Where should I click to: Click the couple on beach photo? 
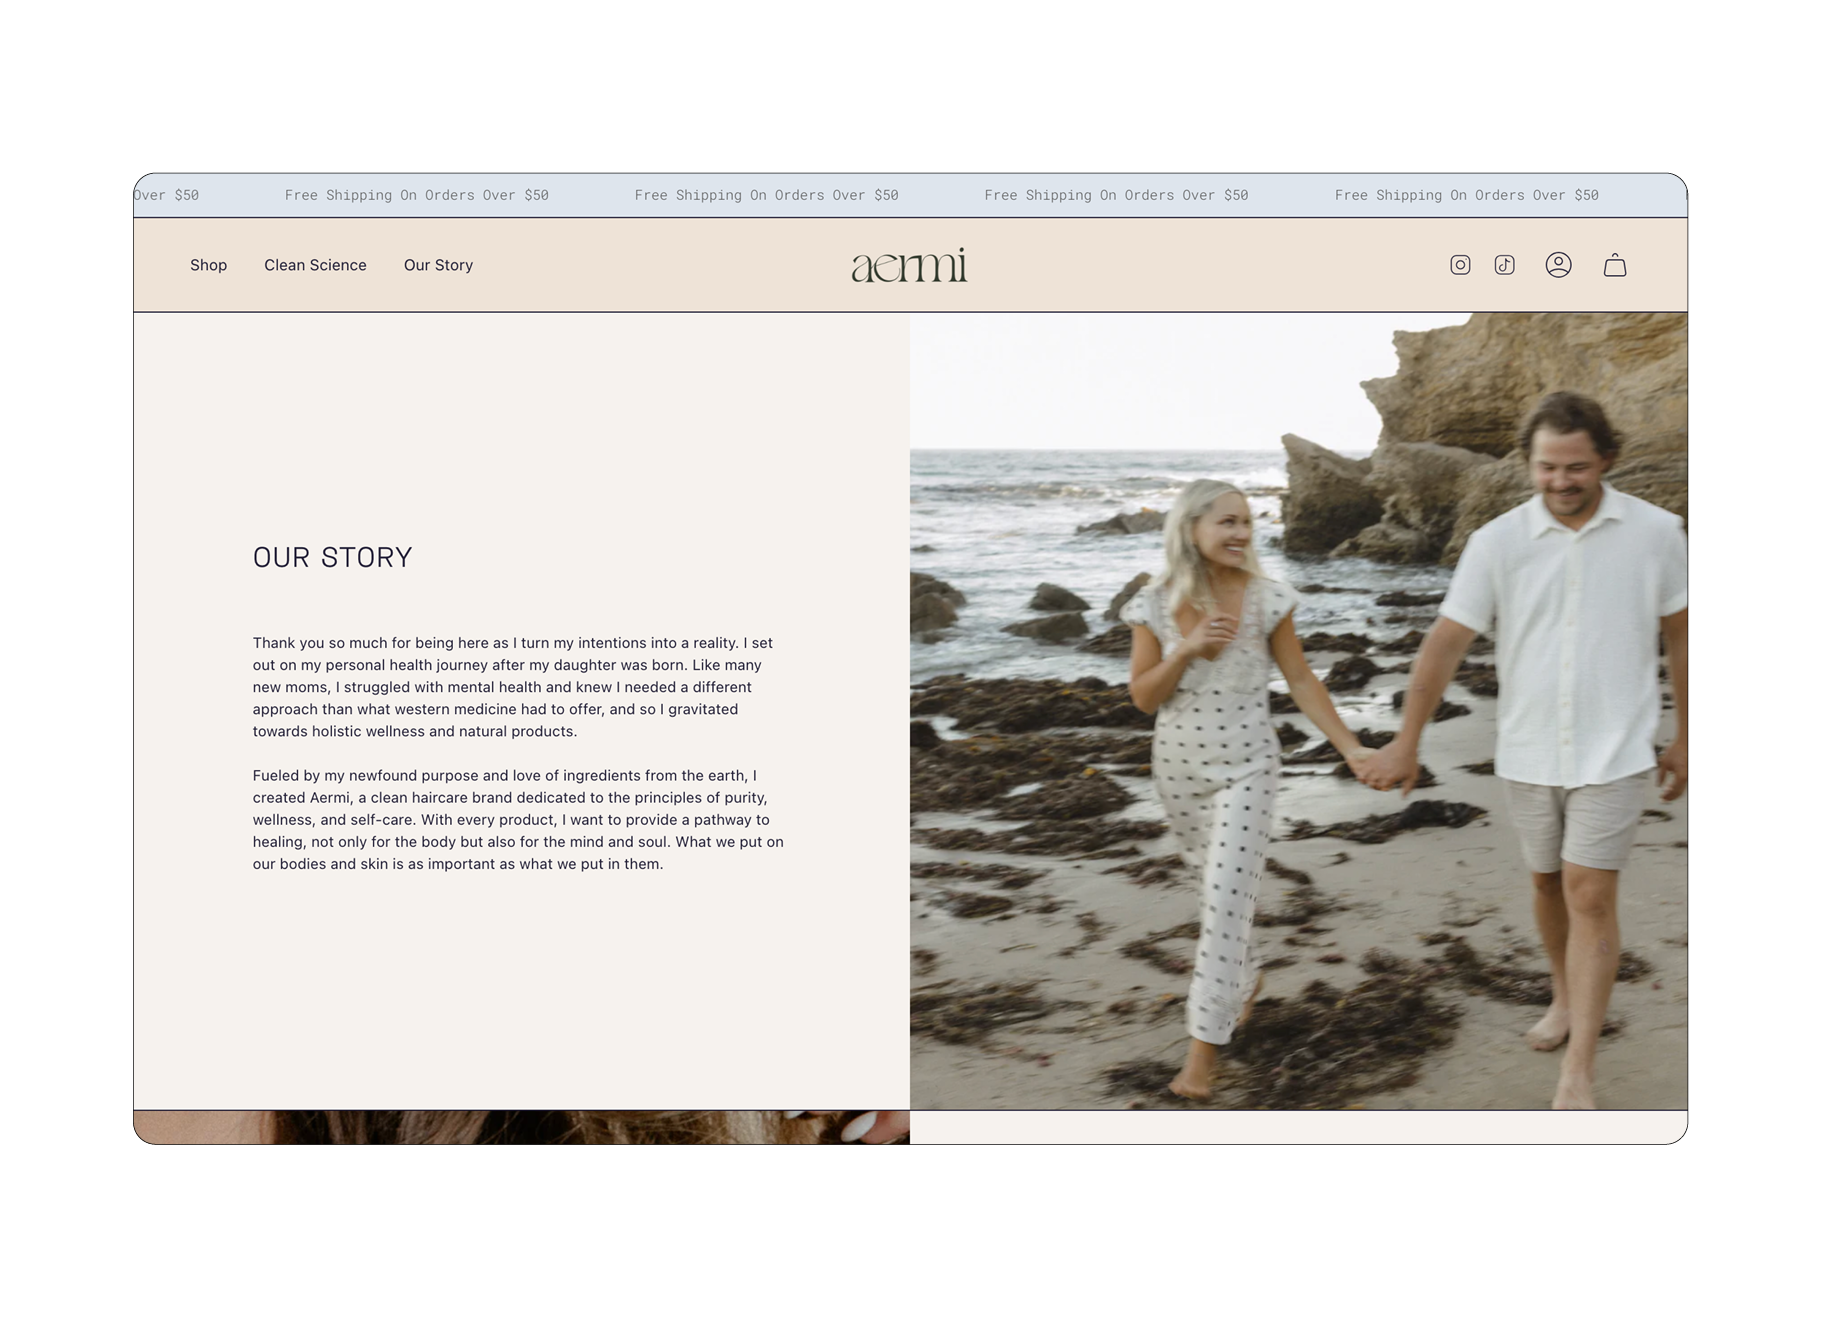click(x=1298, y=711)
